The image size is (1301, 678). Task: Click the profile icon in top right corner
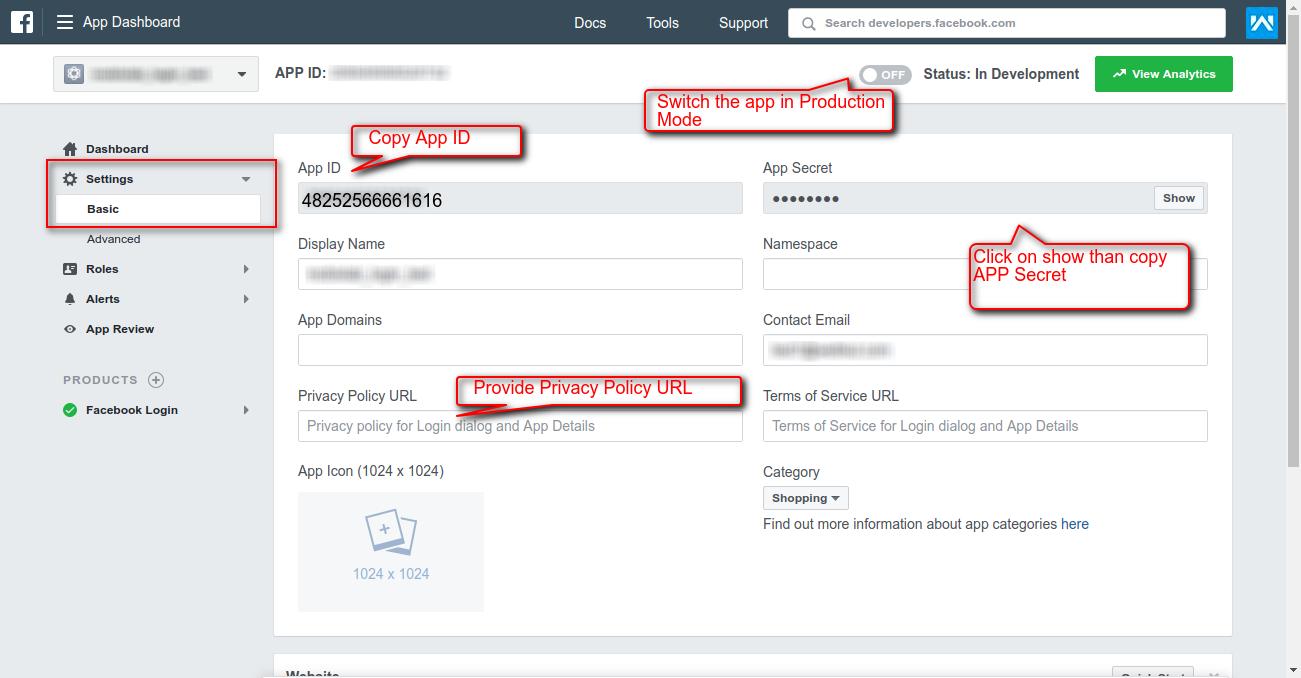click(x=1261, y=22)
